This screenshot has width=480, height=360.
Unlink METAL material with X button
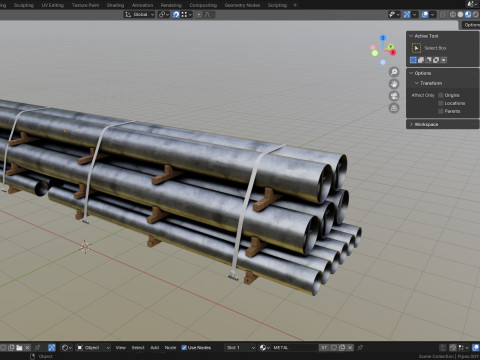350,348
